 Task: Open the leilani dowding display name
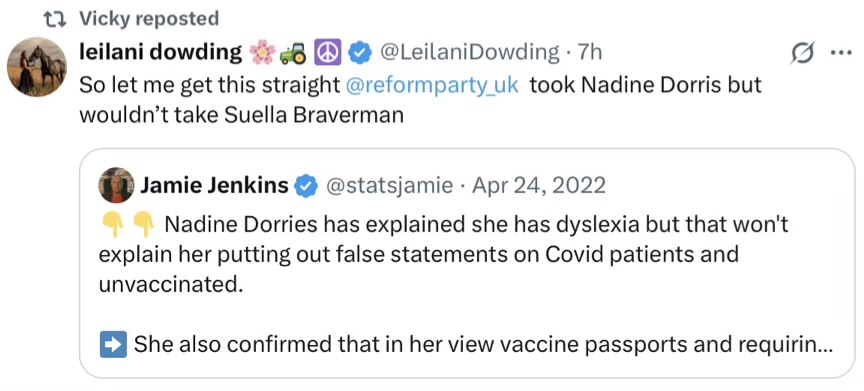161,53
